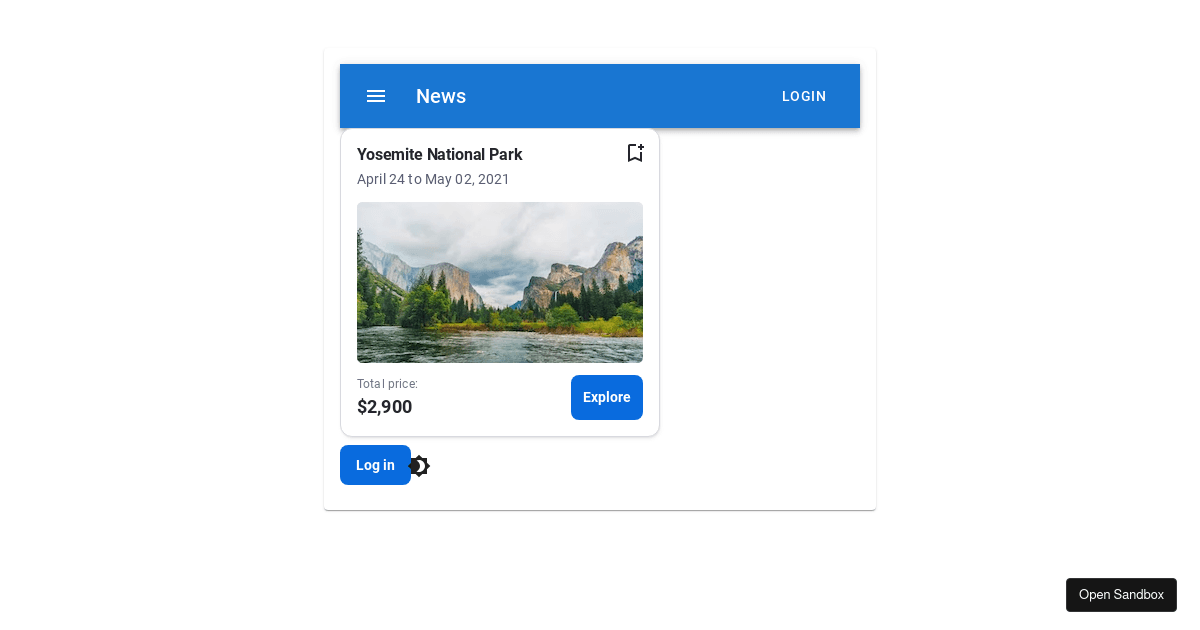Click empty panel space right of brightness icon
The width and height of the screenshot is (1200, 630).
coord(640,466)
